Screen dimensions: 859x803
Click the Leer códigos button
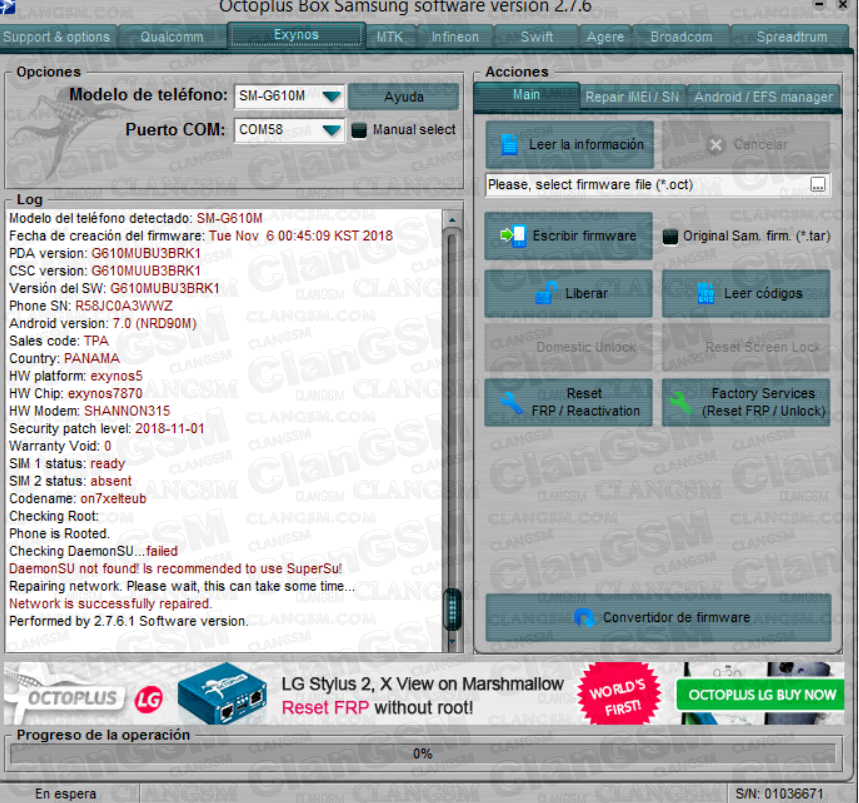(746, 294)
